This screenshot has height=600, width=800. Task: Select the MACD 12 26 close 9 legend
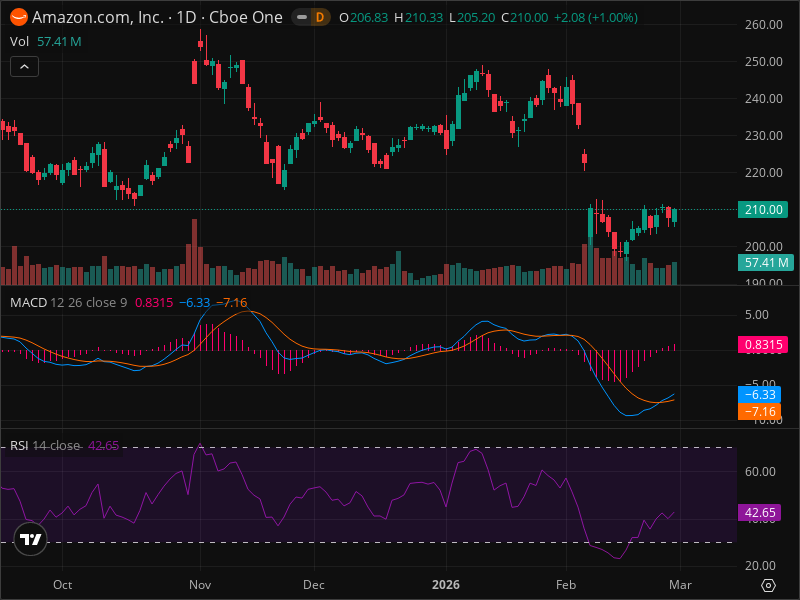click(x=68, y=303)
